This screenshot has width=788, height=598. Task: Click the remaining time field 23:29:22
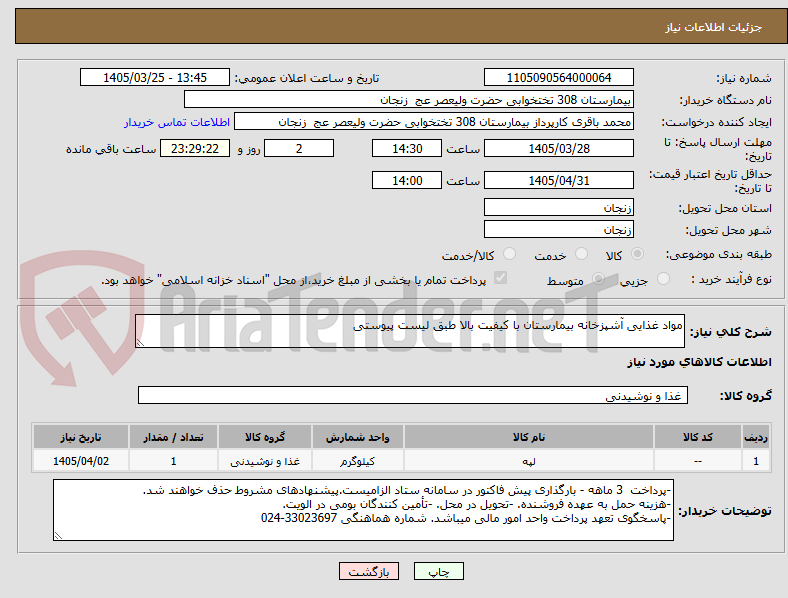(195, 149)
